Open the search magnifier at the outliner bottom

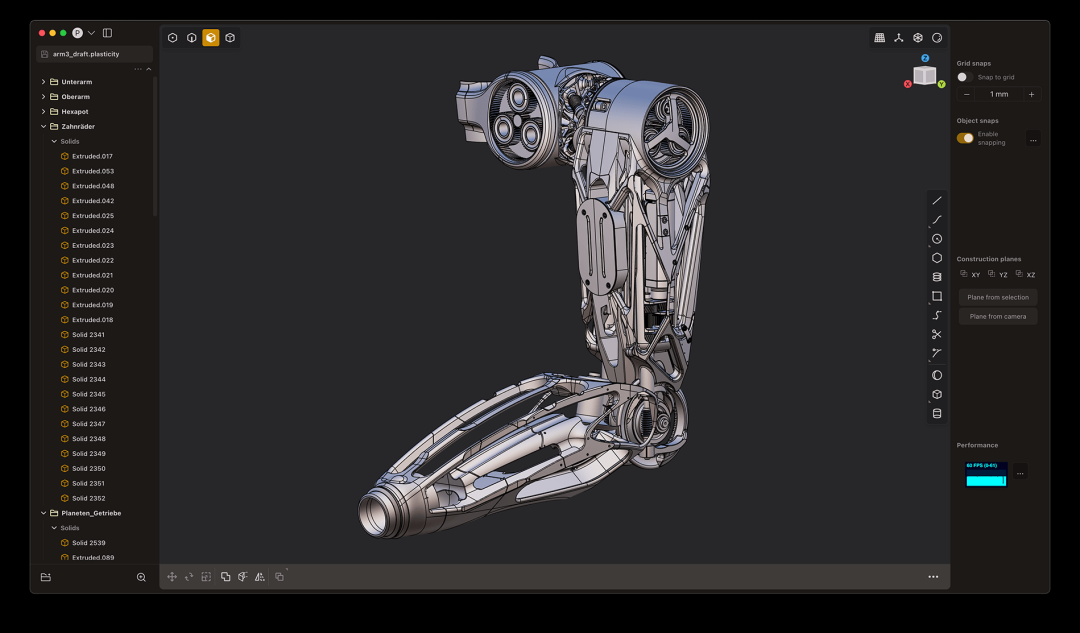click(141, 577)
